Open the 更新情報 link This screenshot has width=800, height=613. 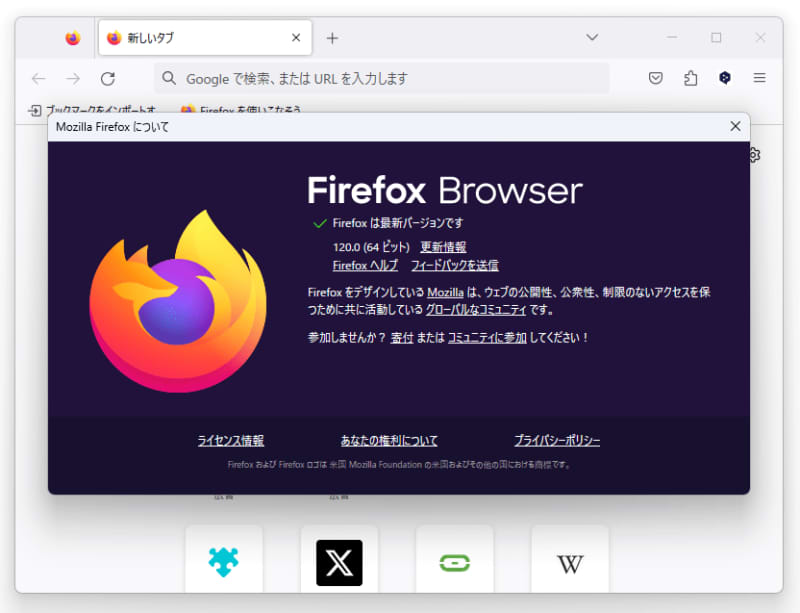(x=443, y=247)
